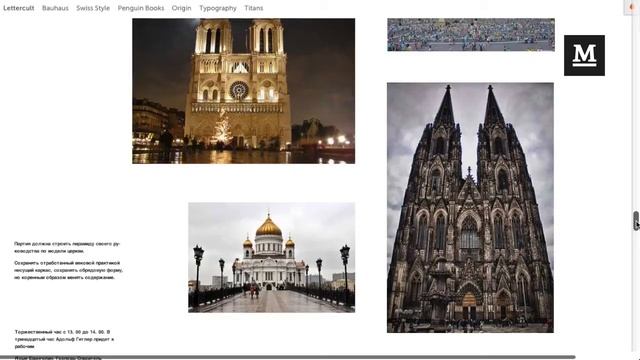
Task: Open the Origin menu item
Action: 181,8
